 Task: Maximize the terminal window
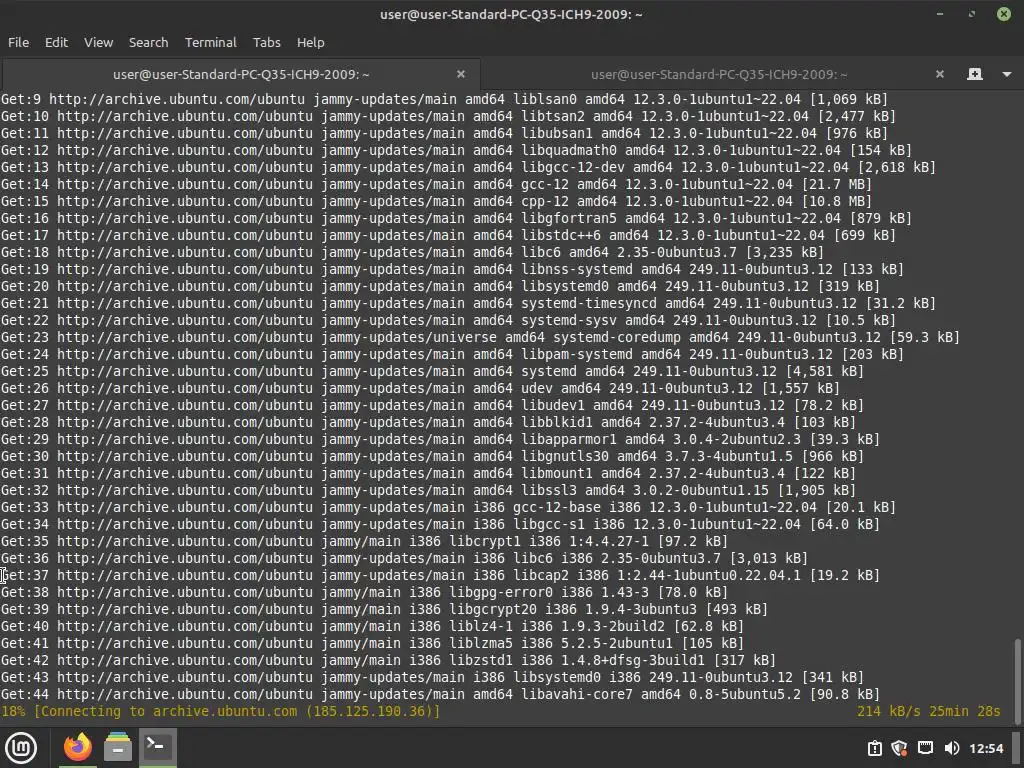[x=972, y=14]
